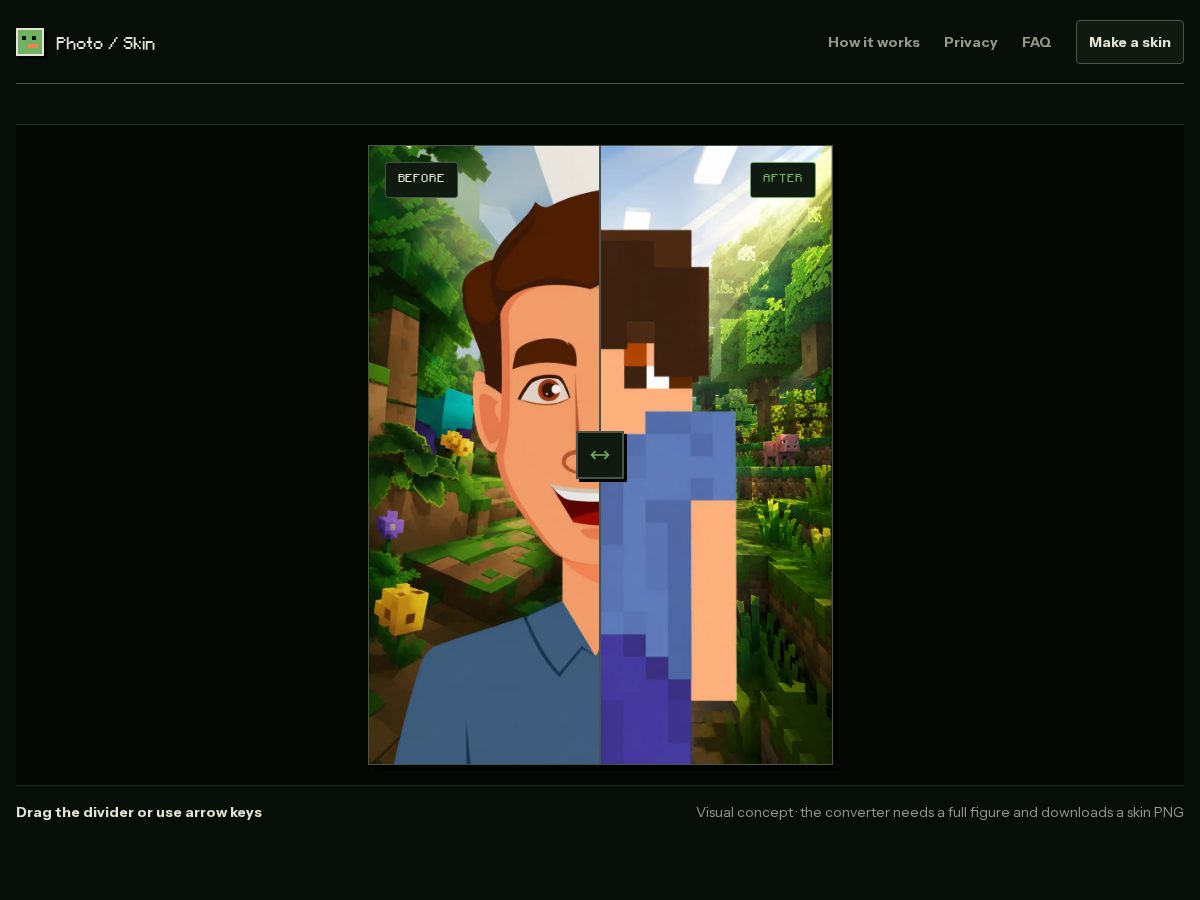Click the 'Visual concept' caption text
The height and width of the screenshot is (900, 1200).
point(940,812)
